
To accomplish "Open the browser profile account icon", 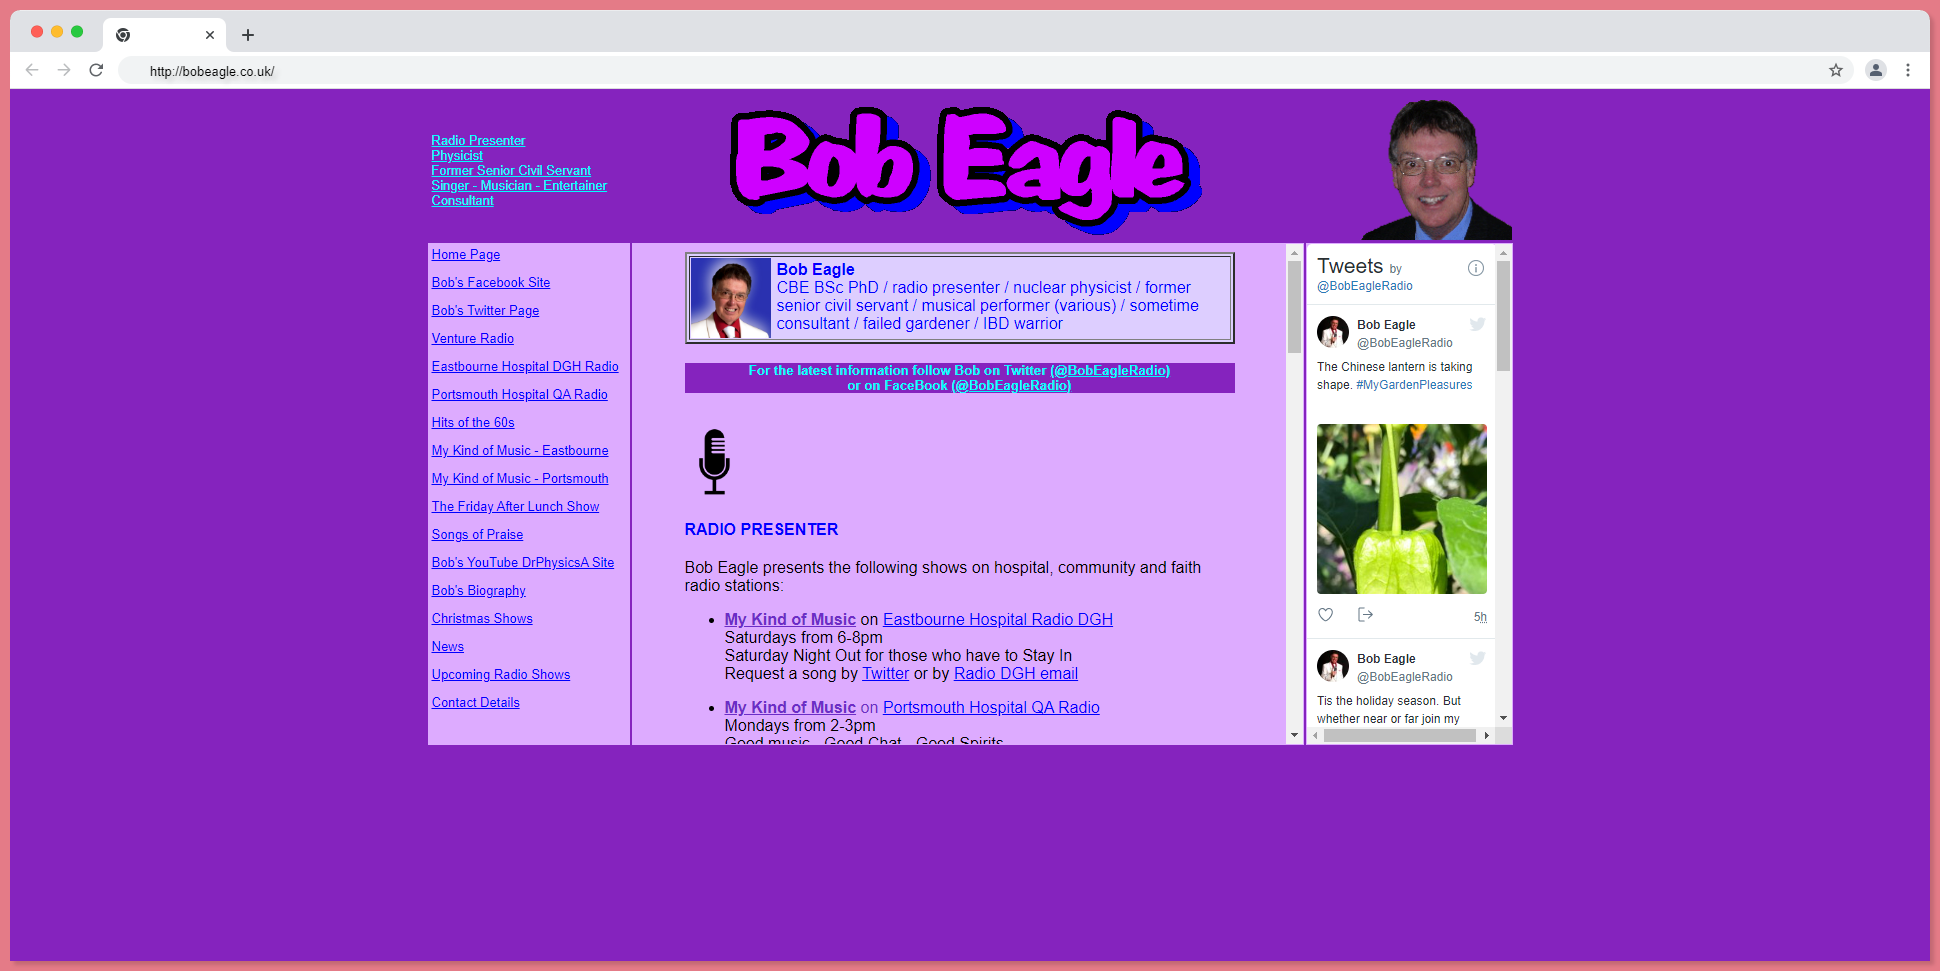I will point(1876,70).
